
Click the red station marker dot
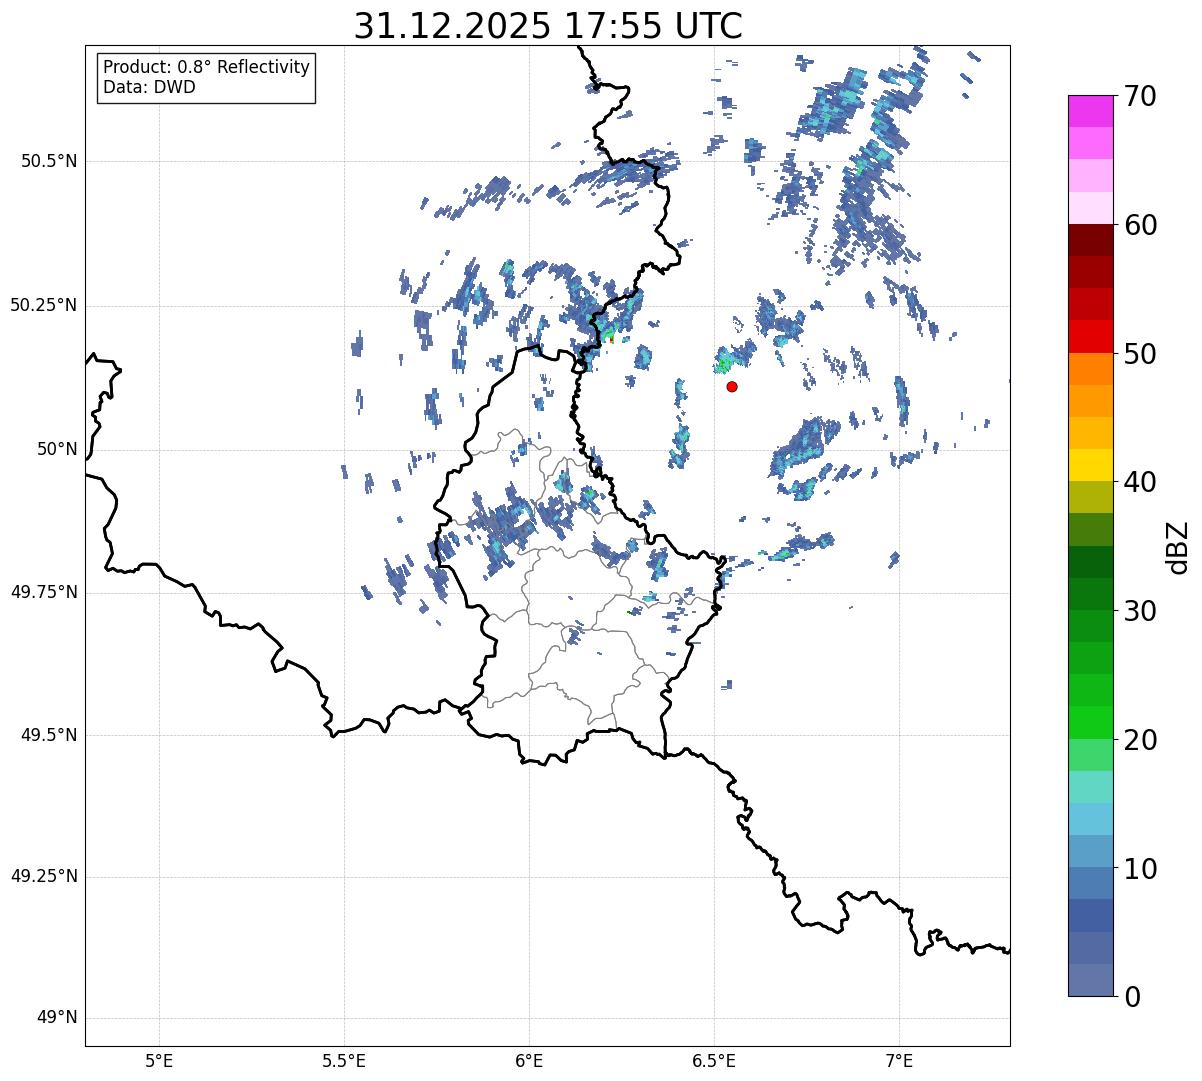[x=732, y=386]
